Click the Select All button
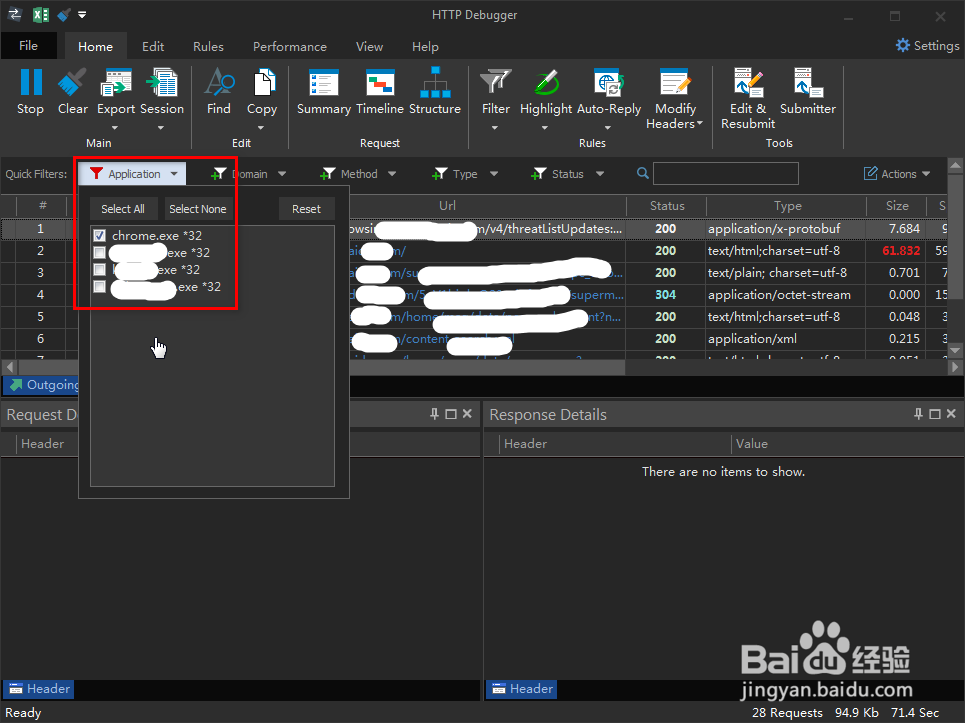Screen dimensions: 965x723 [123, 209]
